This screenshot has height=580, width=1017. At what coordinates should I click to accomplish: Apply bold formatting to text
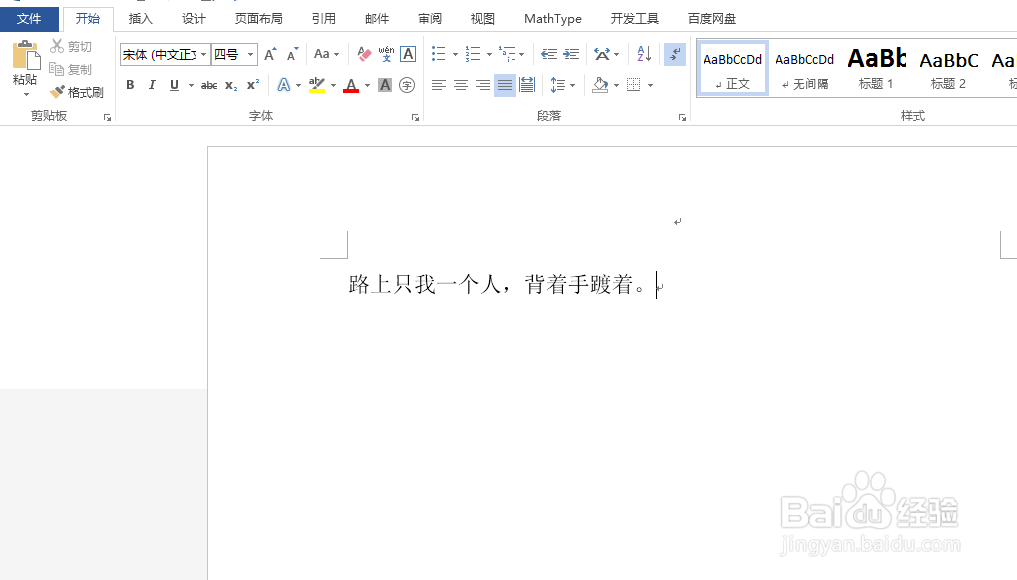[x=129, y=85]
